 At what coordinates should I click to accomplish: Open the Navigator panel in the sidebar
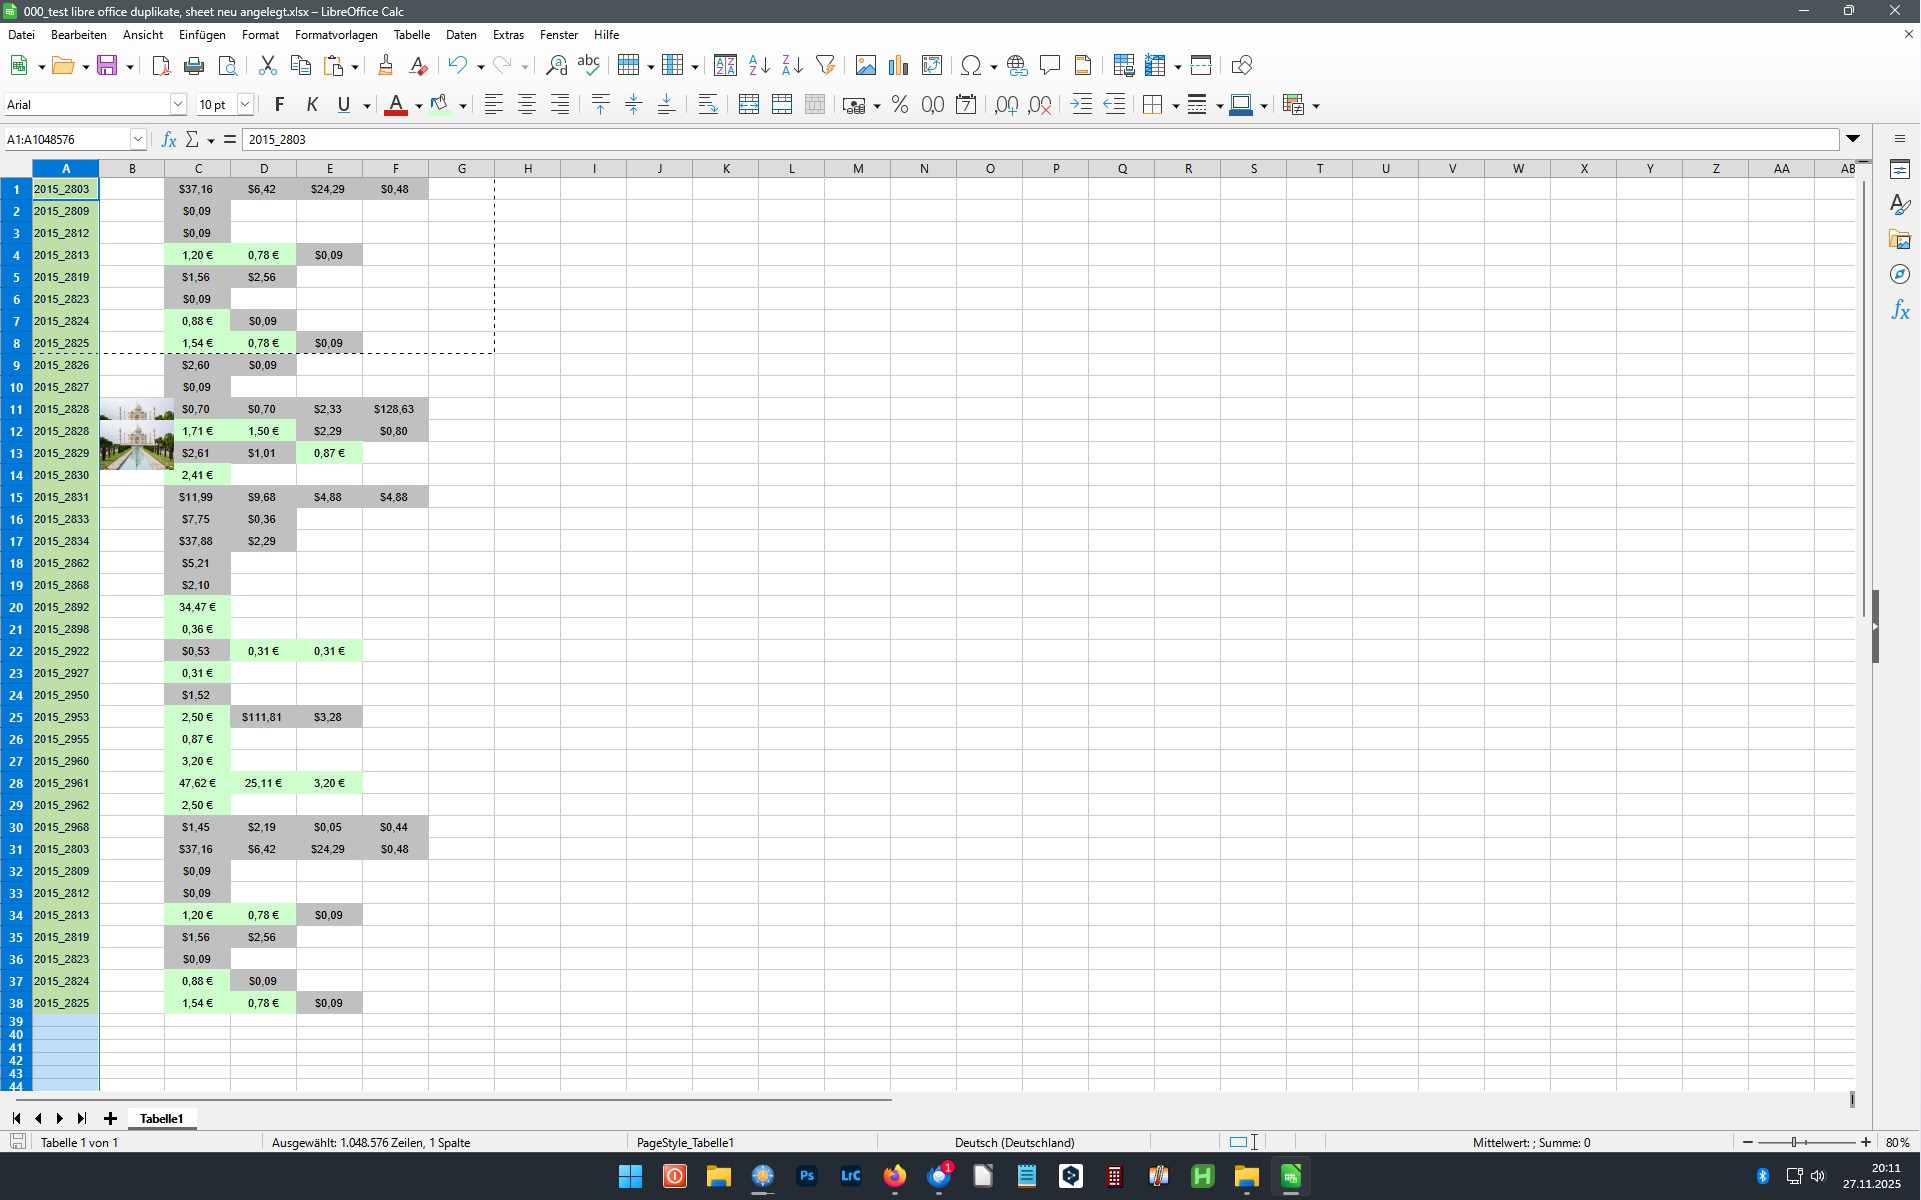[1899, 274]
